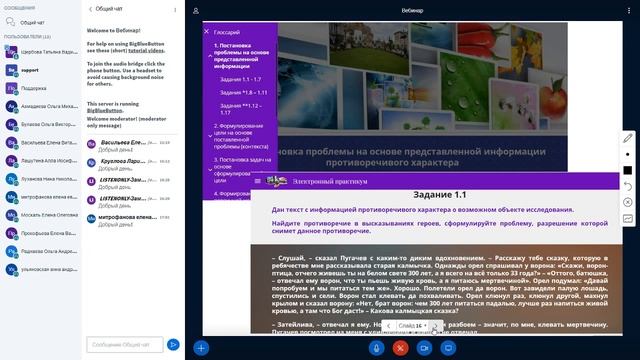Select user Родиаева Ольга in the list
The image size is (640, 360).
pos(41,251)
